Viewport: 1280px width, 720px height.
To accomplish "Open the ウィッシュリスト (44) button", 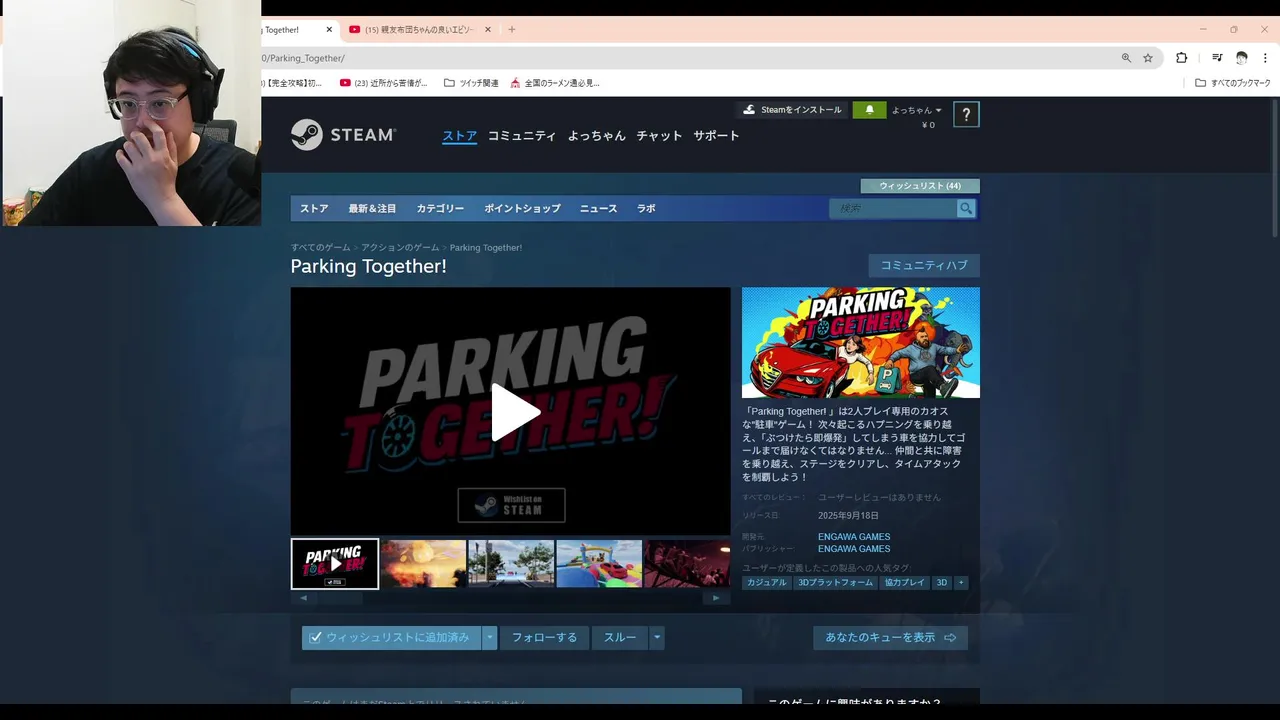I will tap(920, 186).
